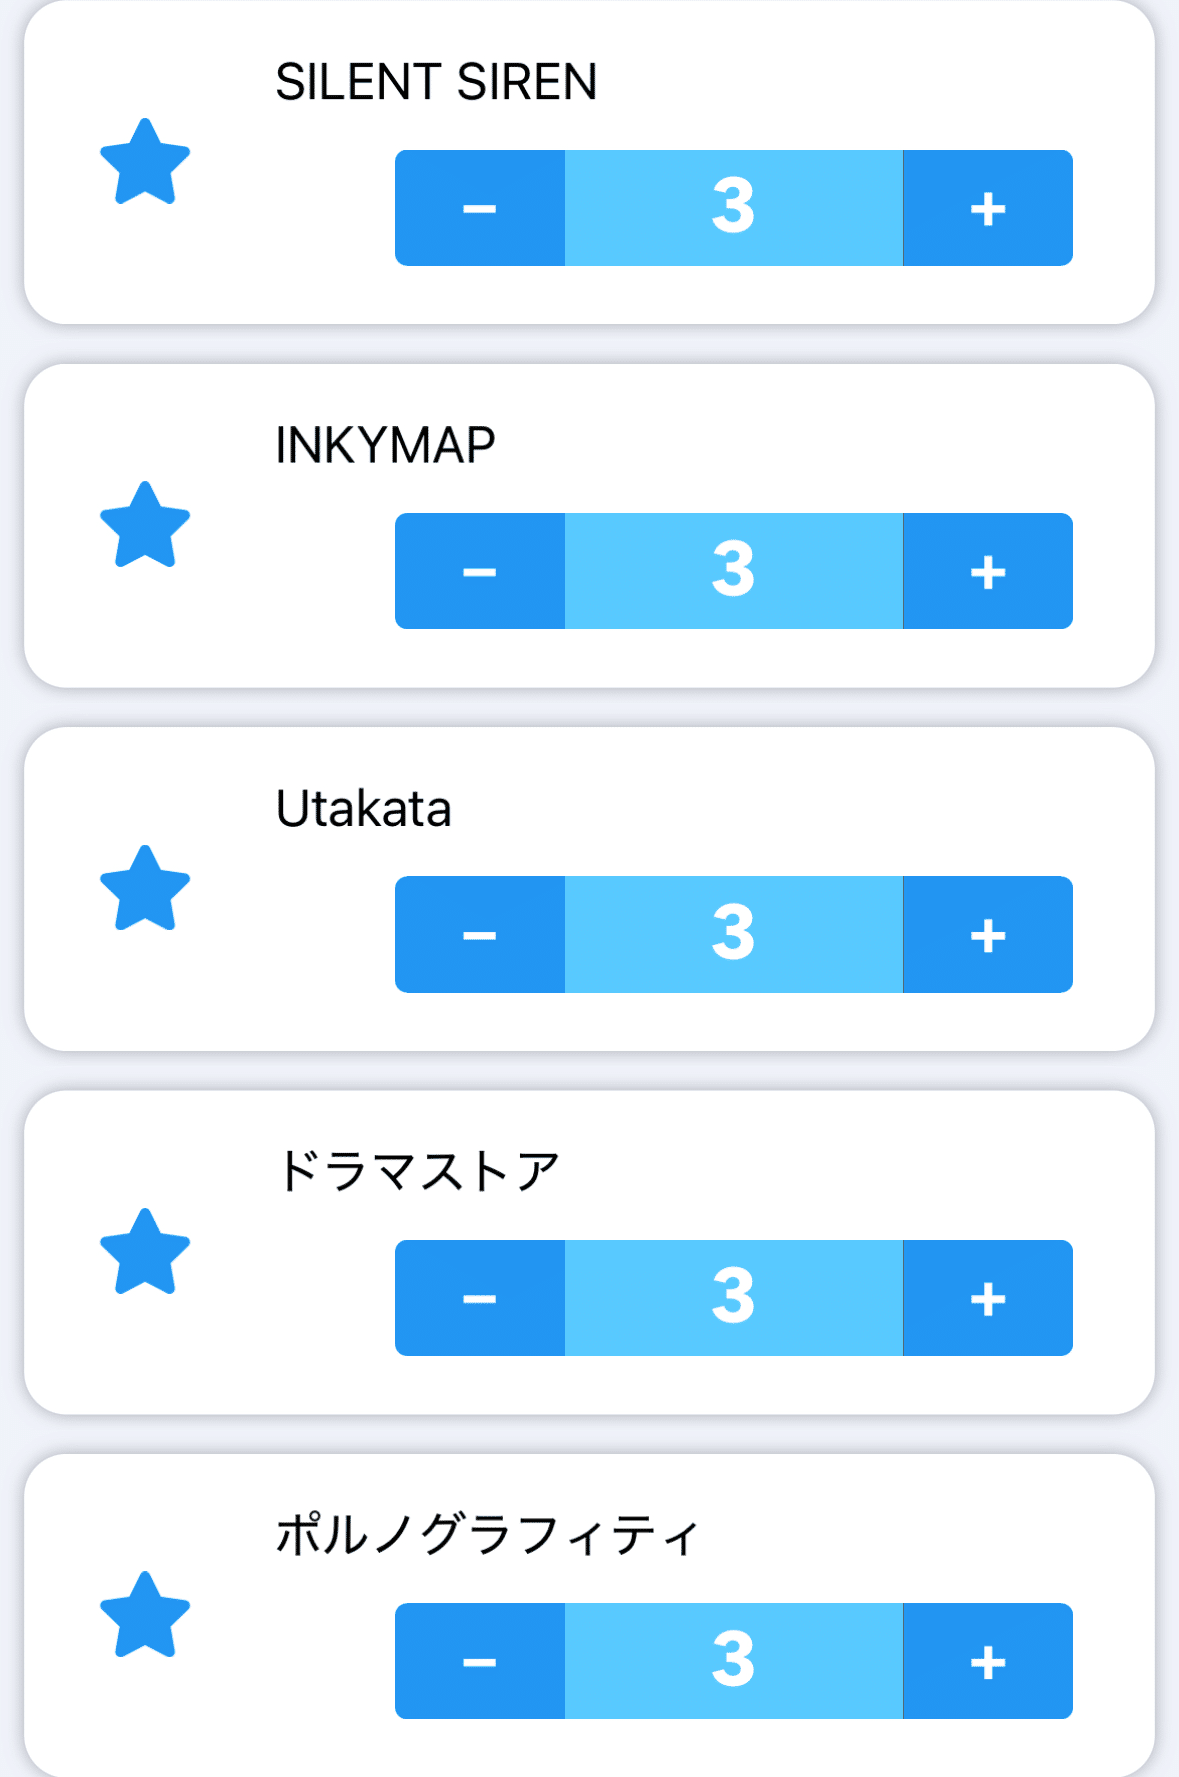Open the Utakata artist label
Viewport: 1179px width, 1777px height.
pyautogui.click(x=363, y=809)
